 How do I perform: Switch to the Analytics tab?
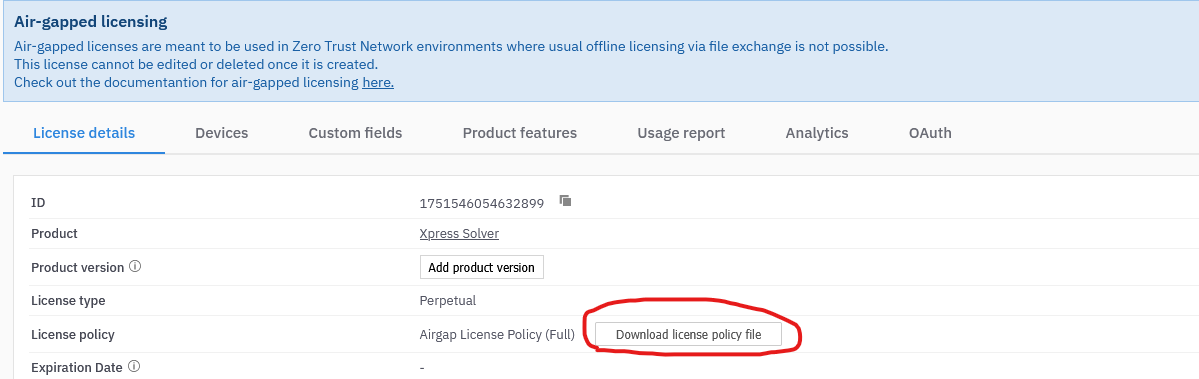coord(817,133)
